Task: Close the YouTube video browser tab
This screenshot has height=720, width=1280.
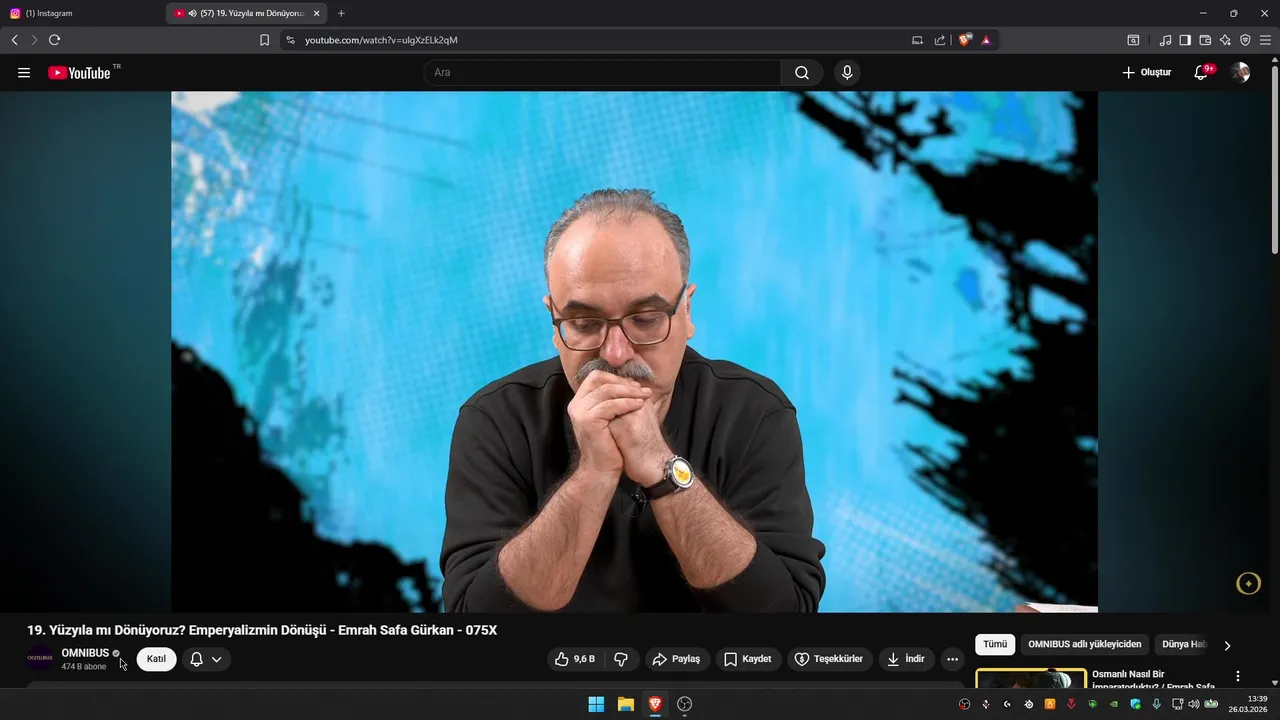Action: click(317, 13)
